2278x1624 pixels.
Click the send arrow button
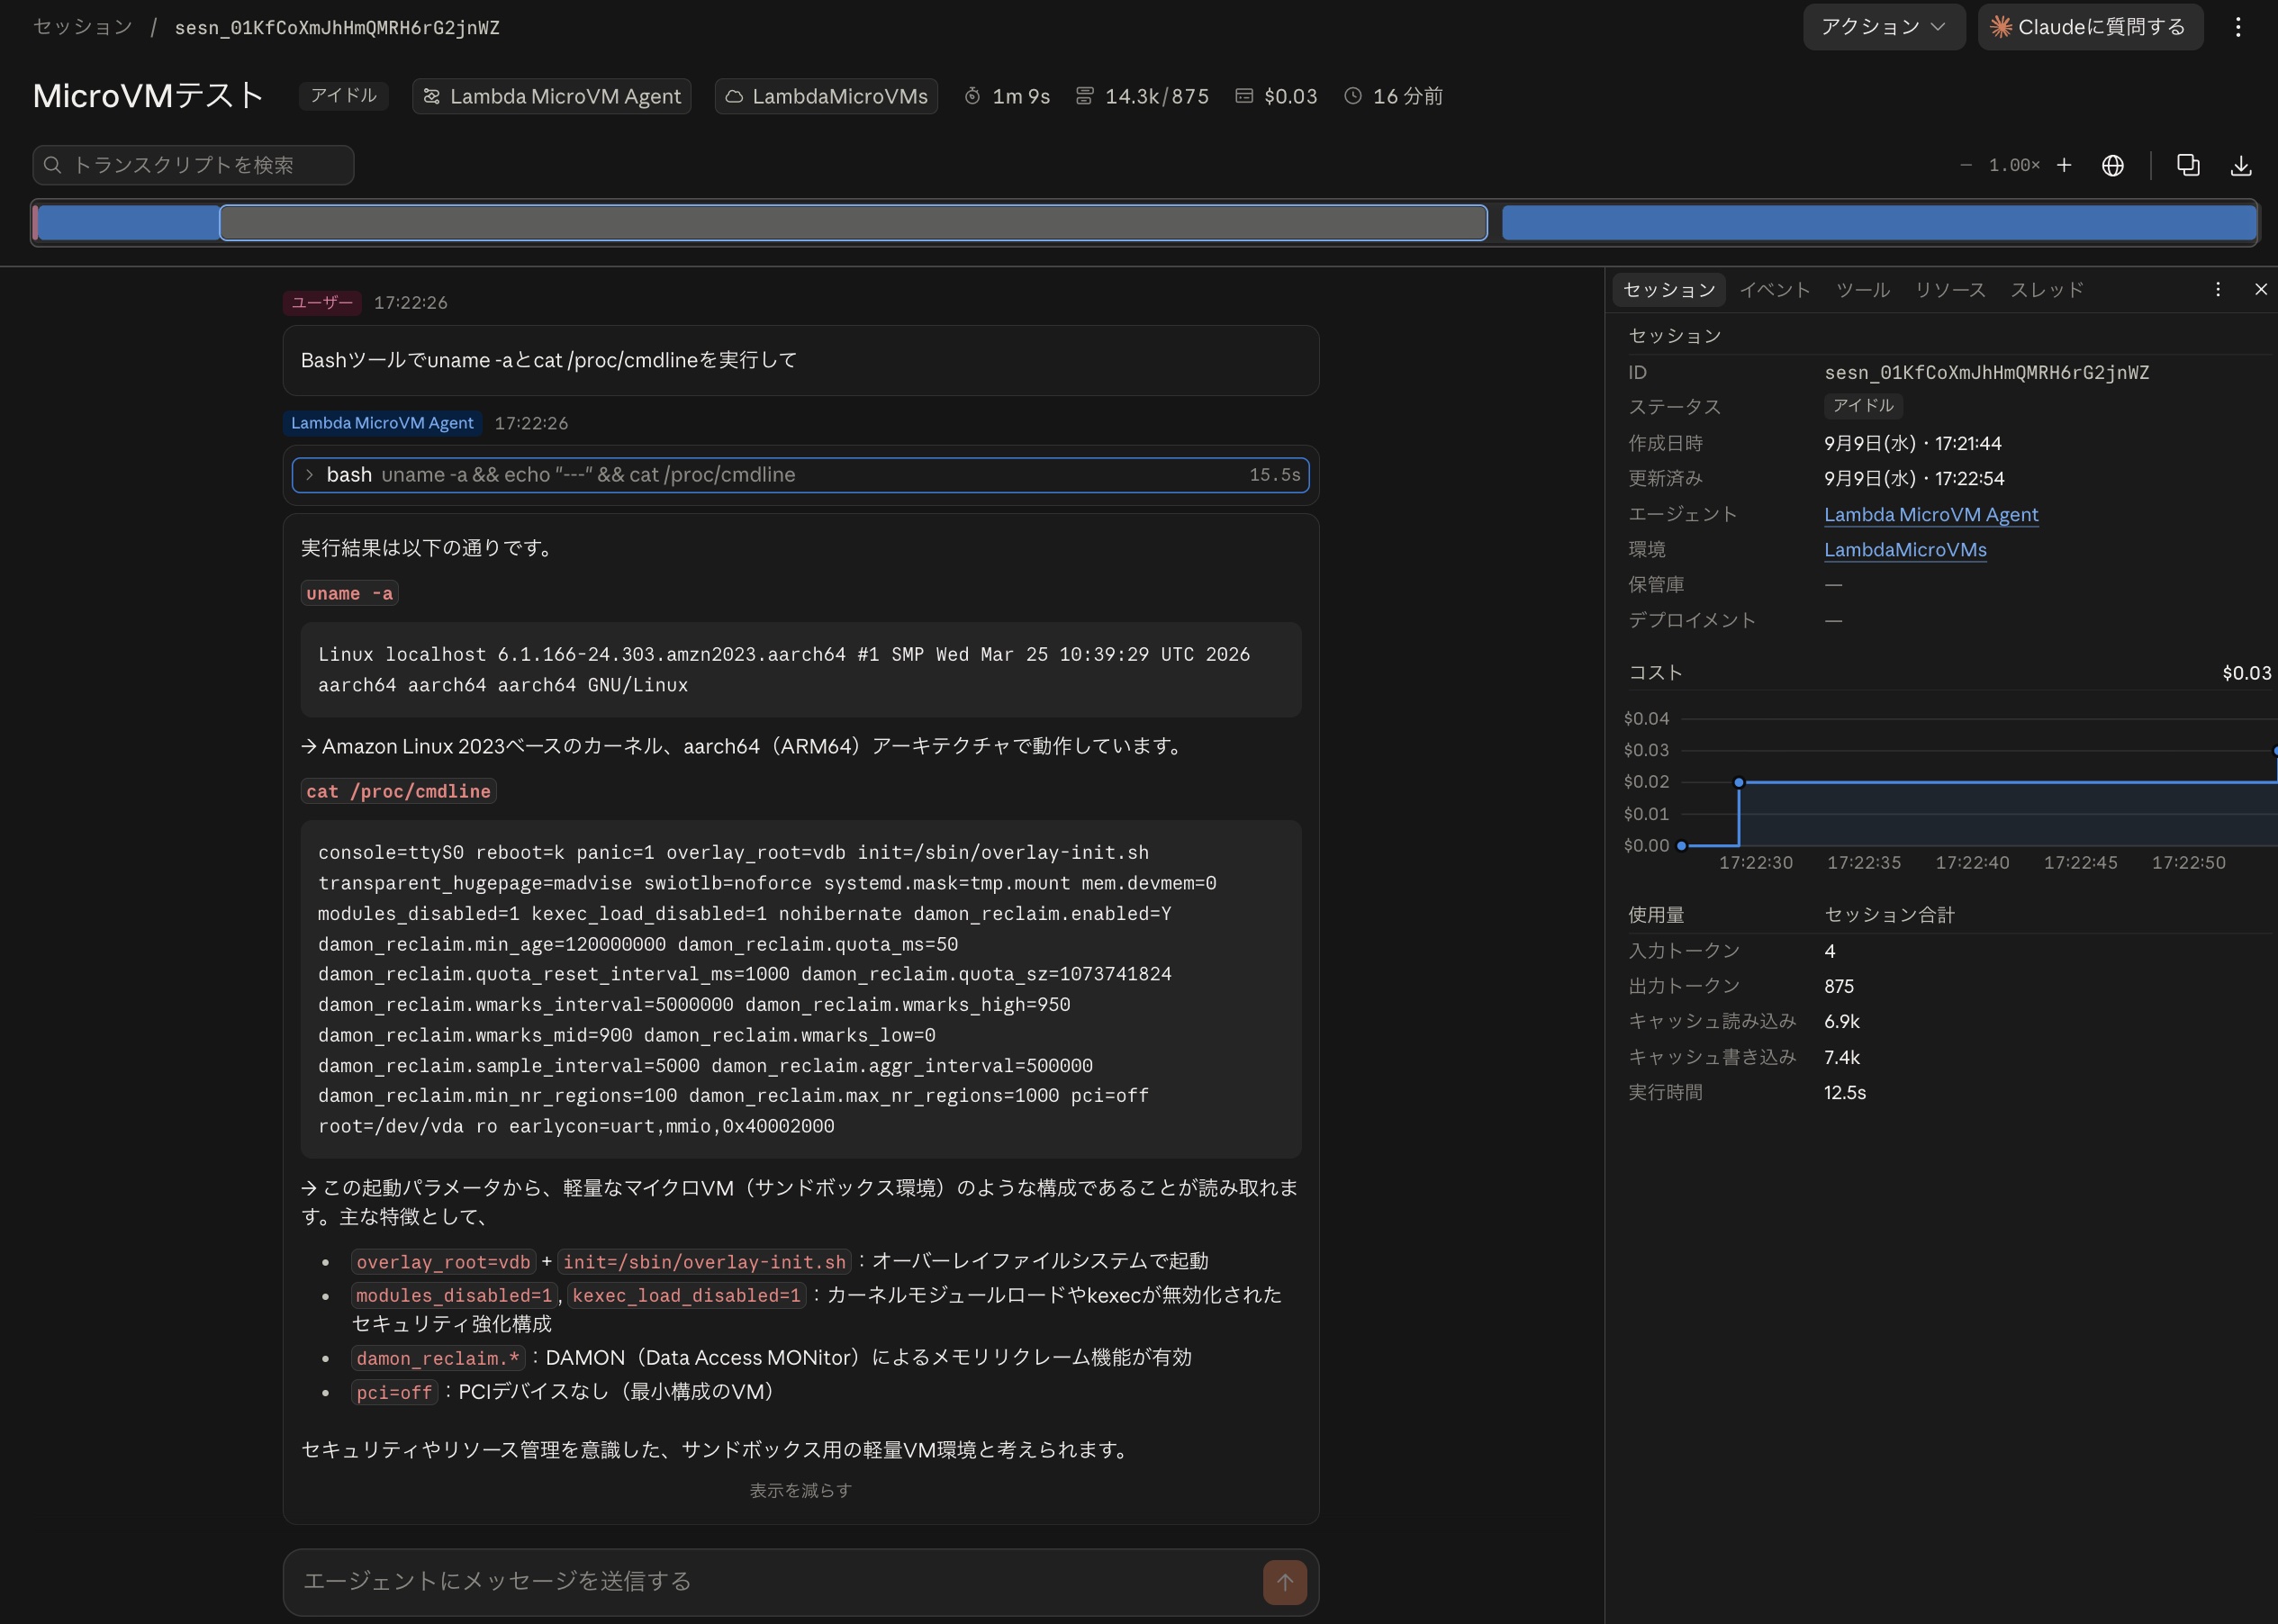[x=1285, y=1582]
